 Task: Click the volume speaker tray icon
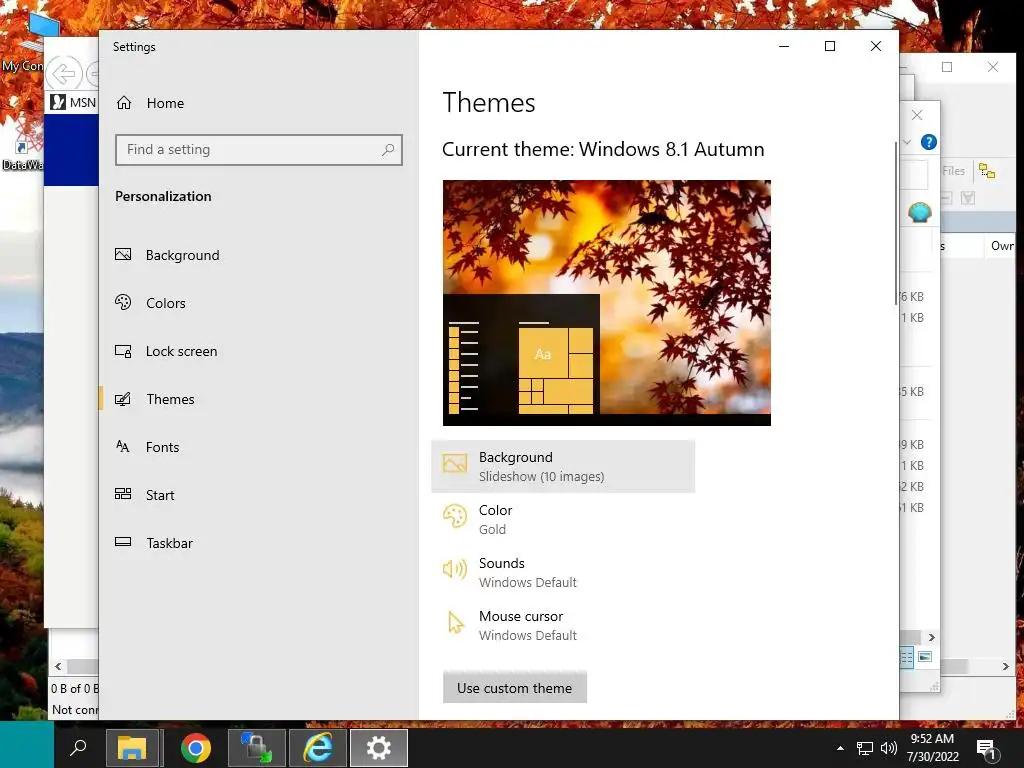tap(889, 748)
